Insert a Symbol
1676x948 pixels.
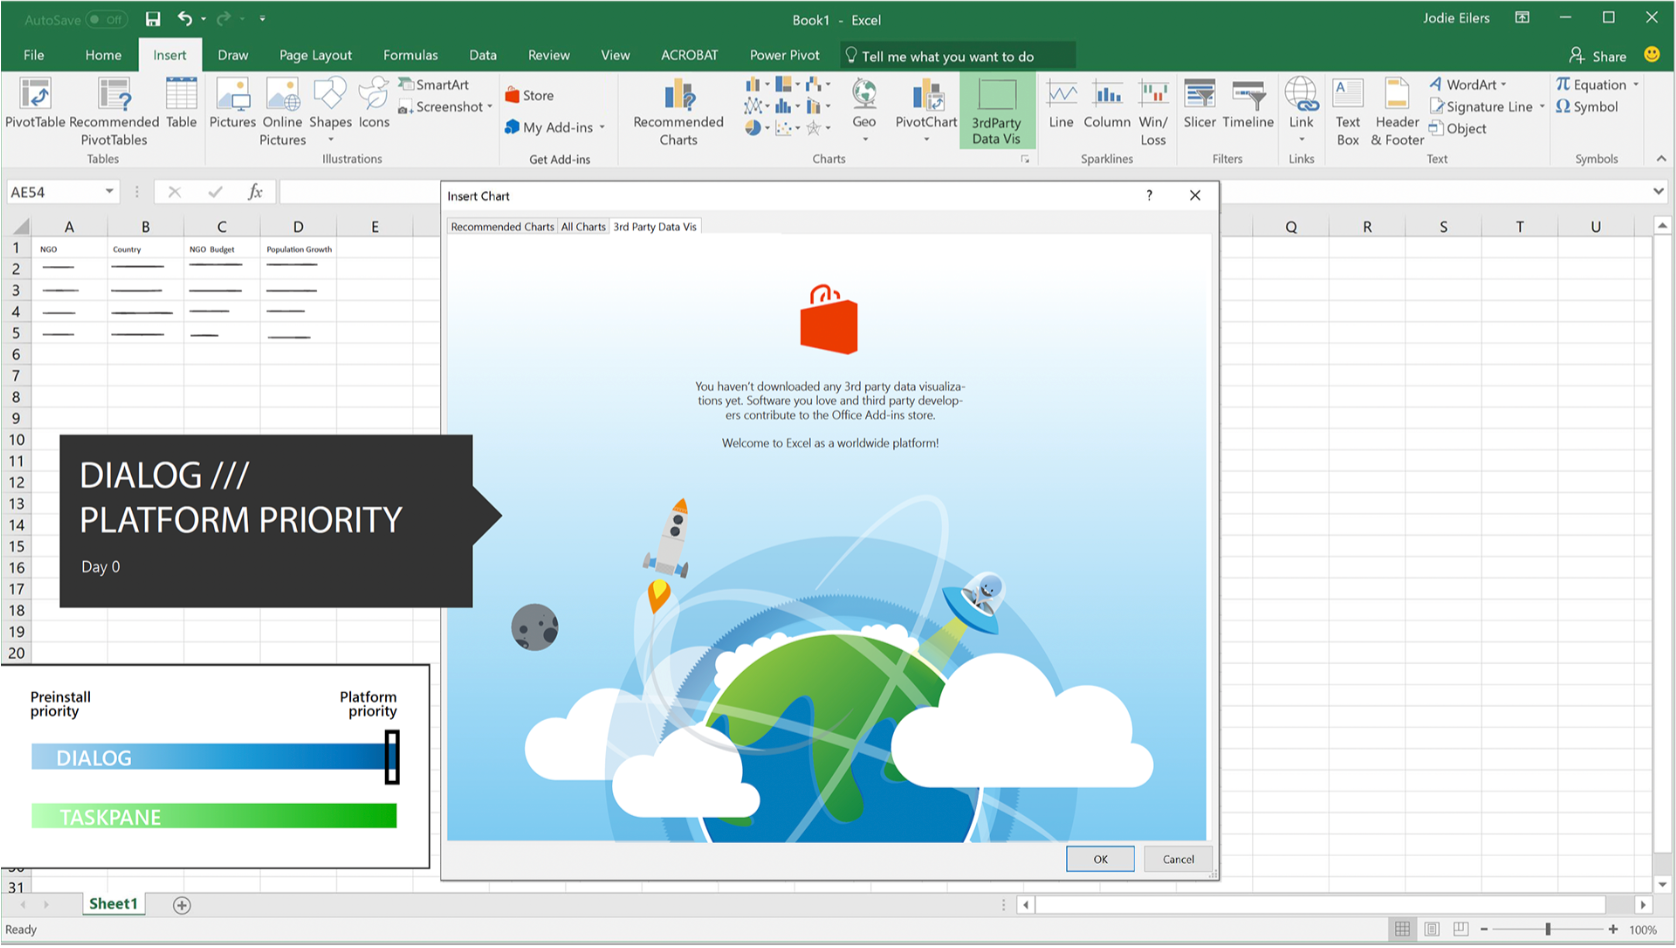(1587, 107)
